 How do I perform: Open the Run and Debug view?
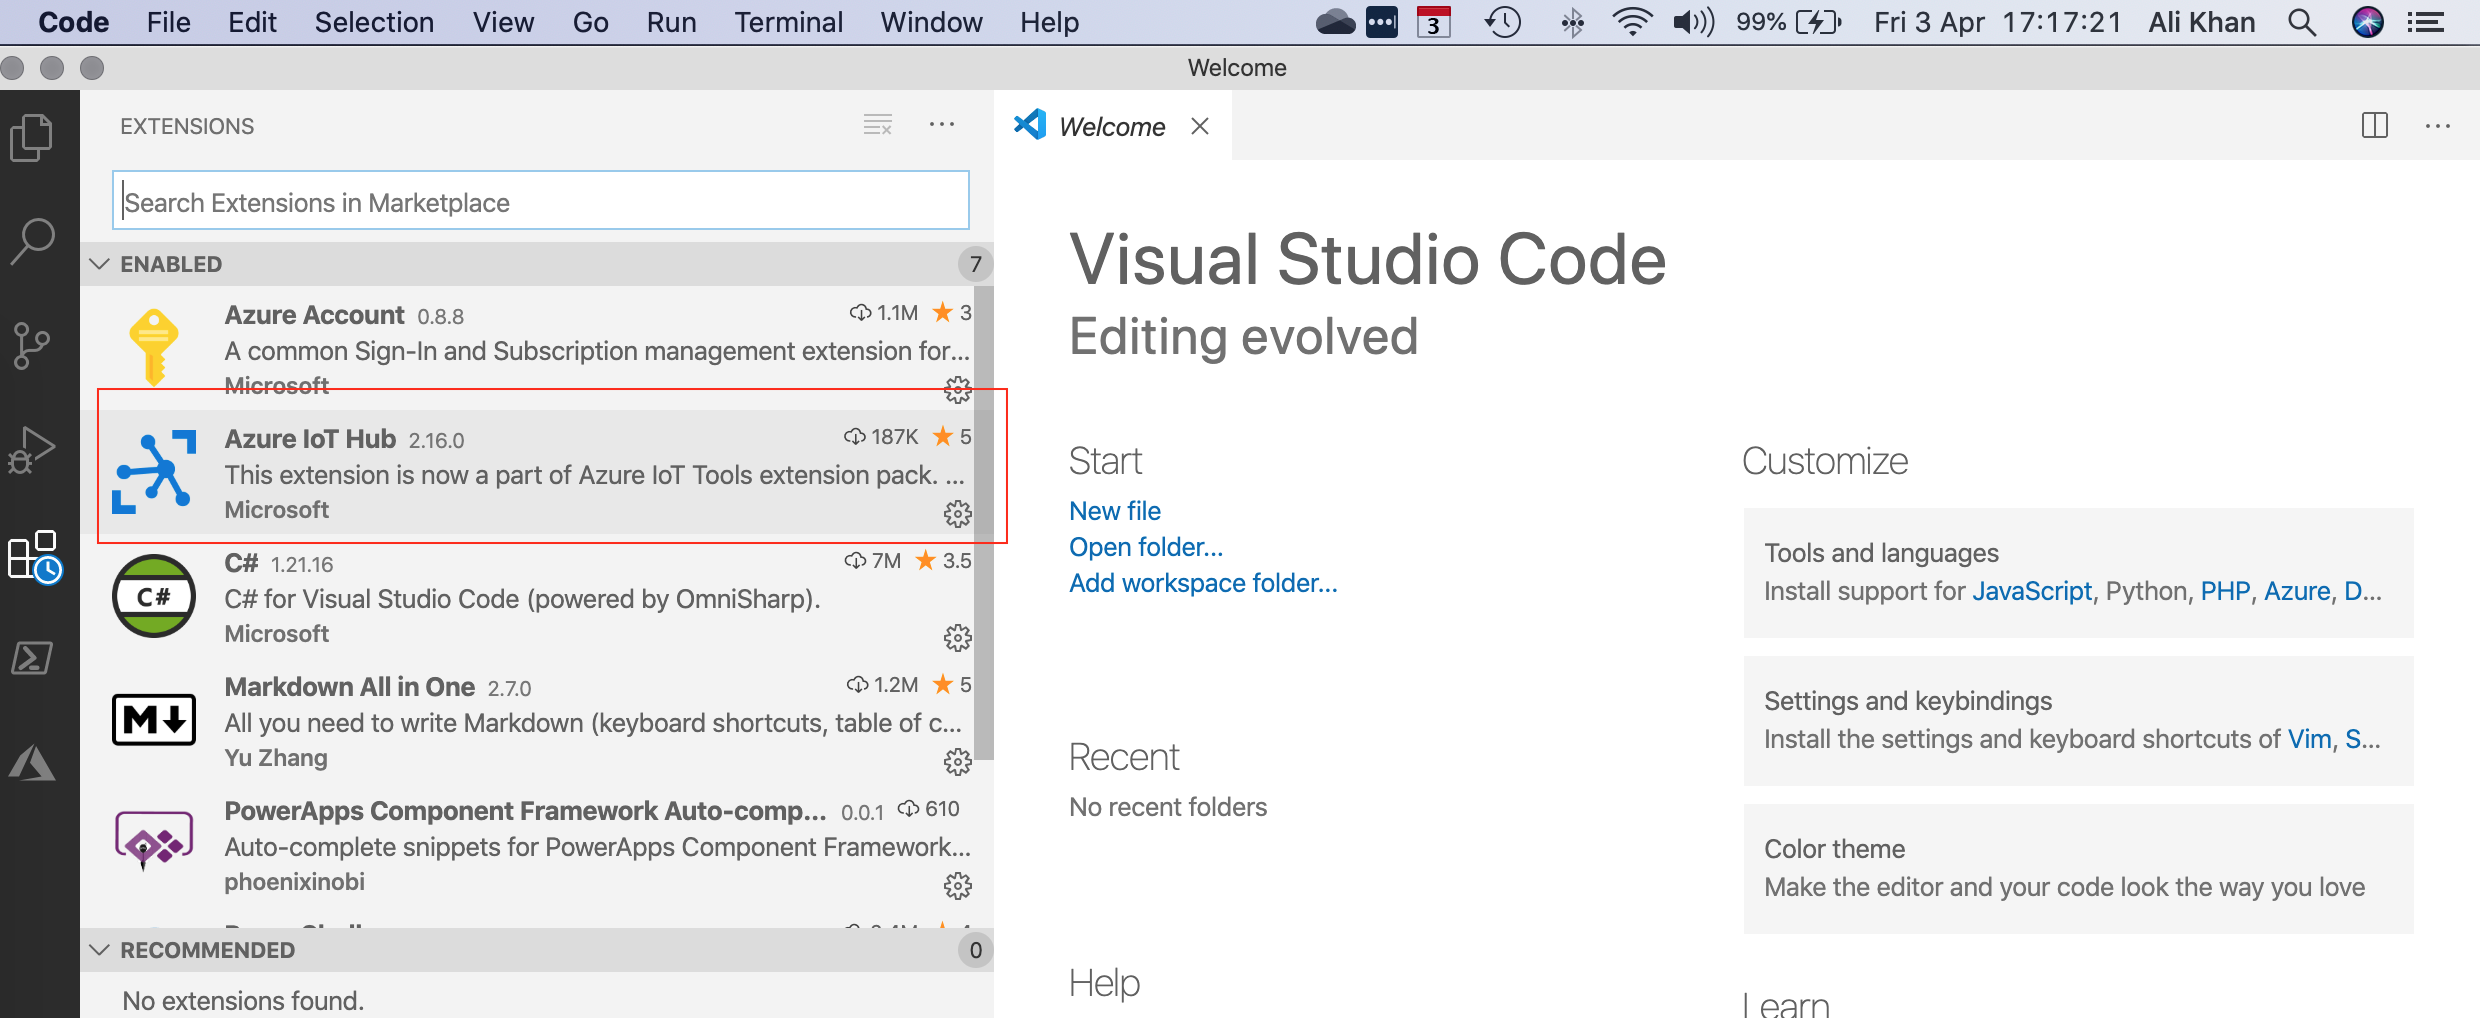click(32, 449)
